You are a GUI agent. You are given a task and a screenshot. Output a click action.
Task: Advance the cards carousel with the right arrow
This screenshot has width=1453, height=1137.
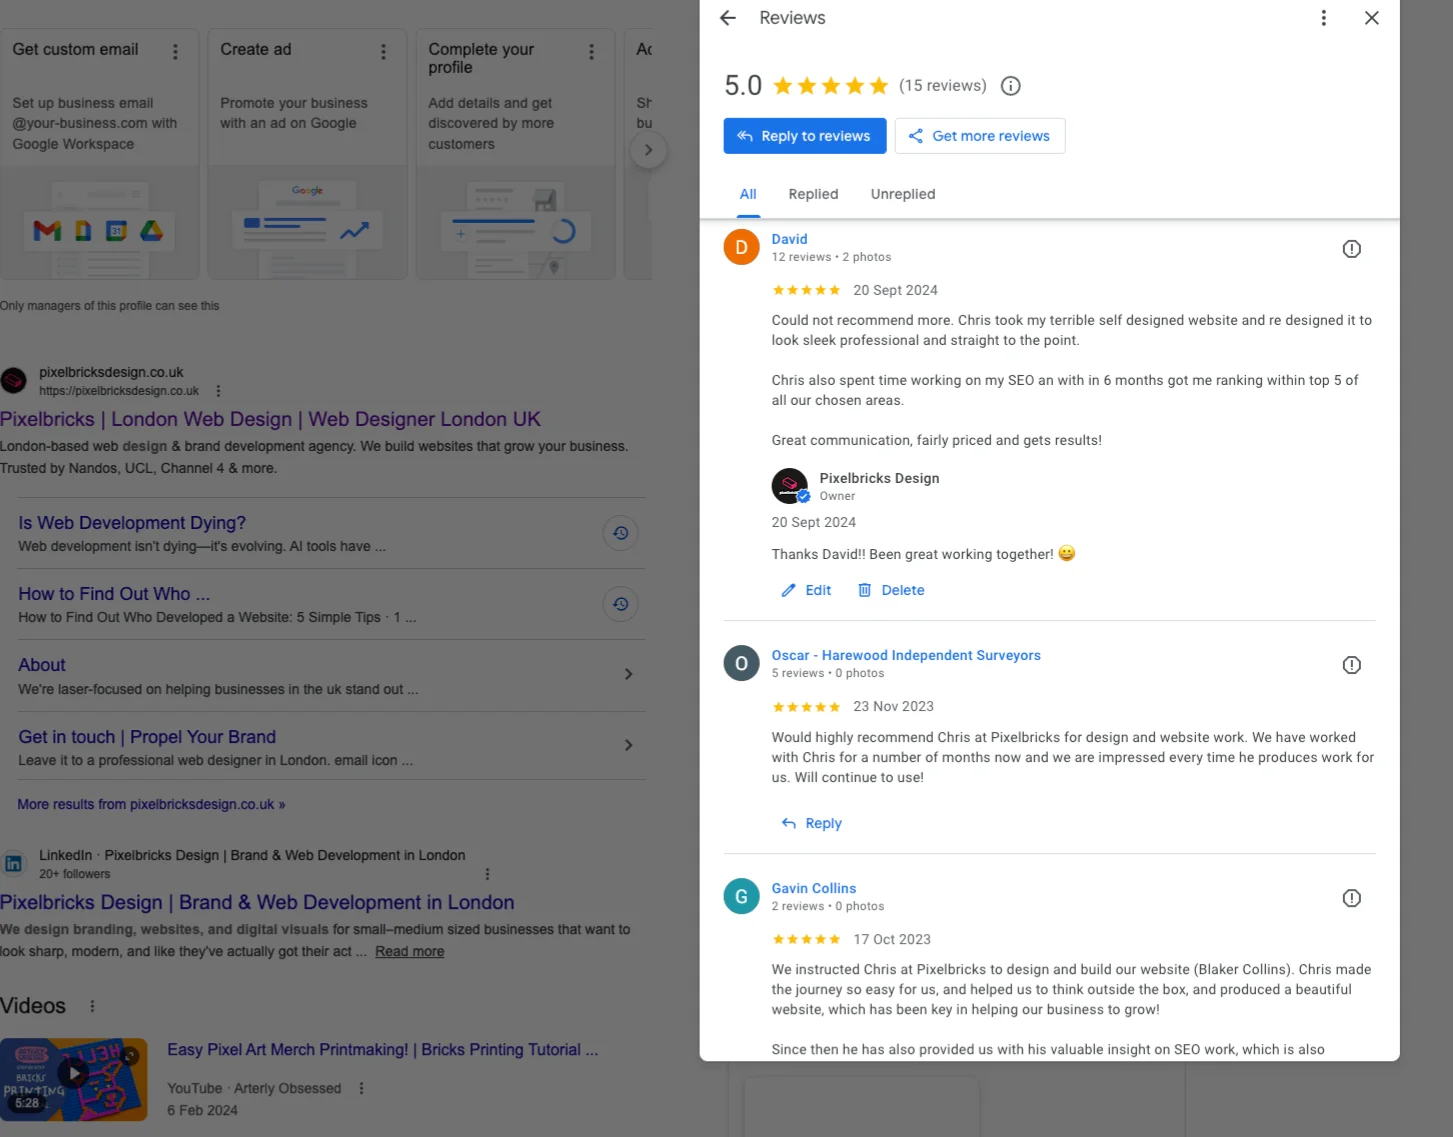click(x=648, y=150)
